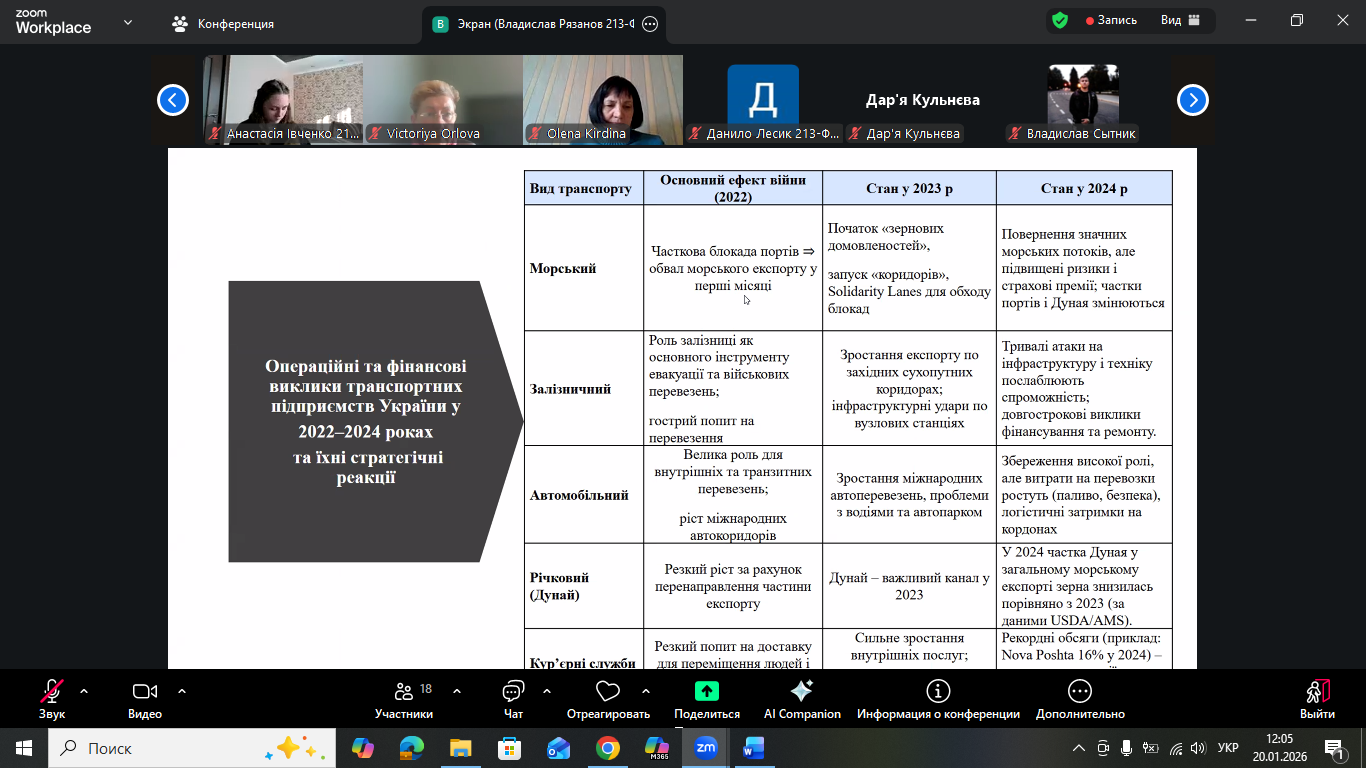Click the green encryption shield icon

(x=1060, y=20)
